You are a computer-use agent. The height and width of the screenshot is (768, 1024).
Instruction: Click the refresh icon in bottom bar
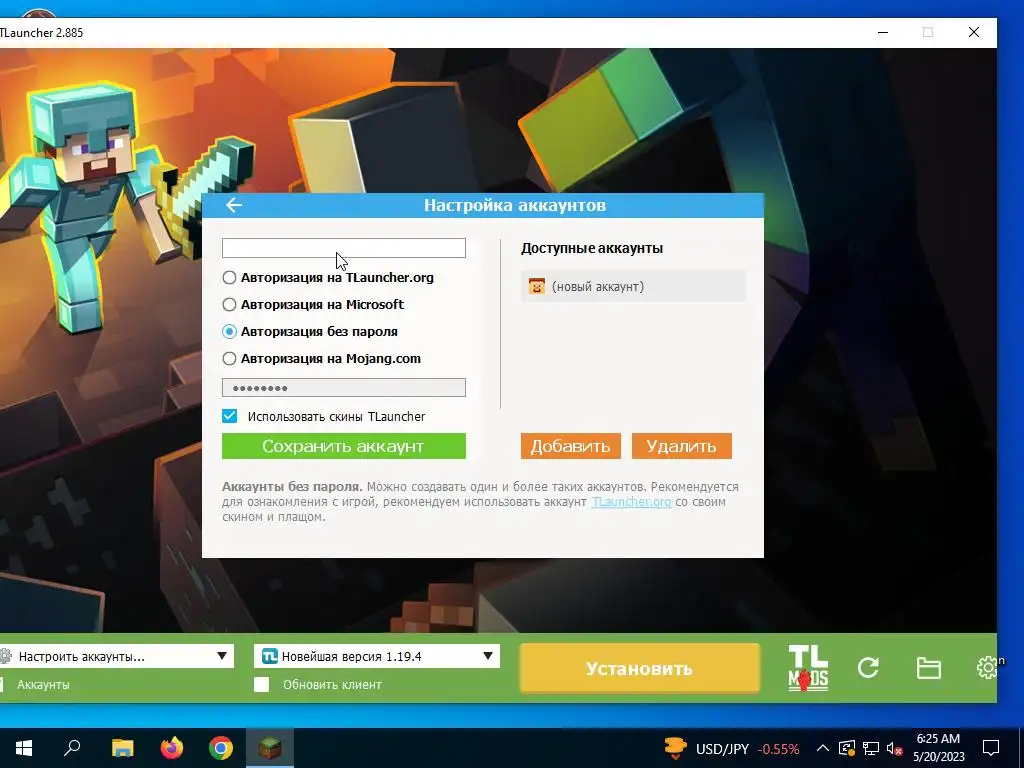coord(868,667)
